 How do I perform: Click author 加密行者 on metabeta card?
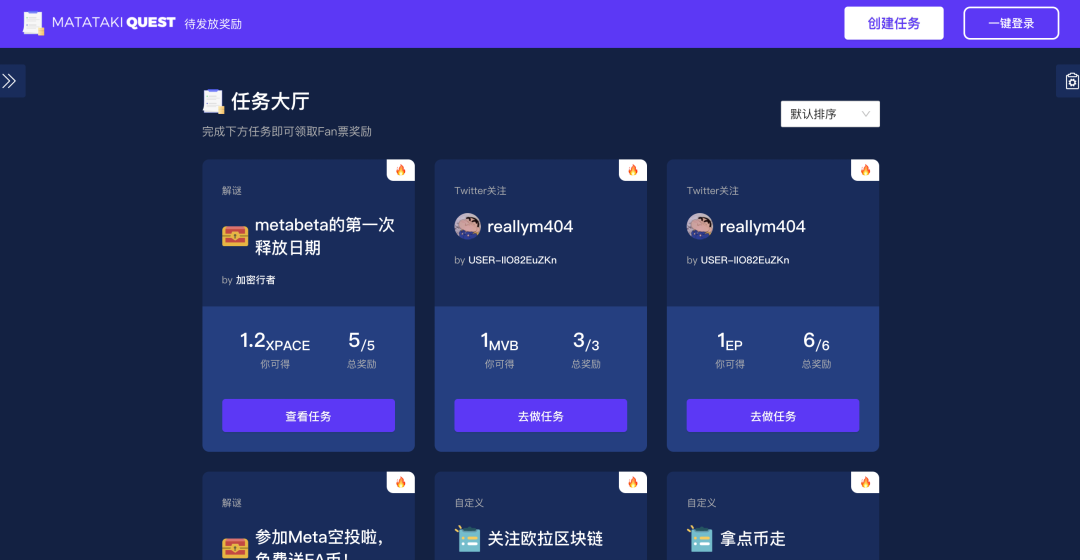[256, 280]
